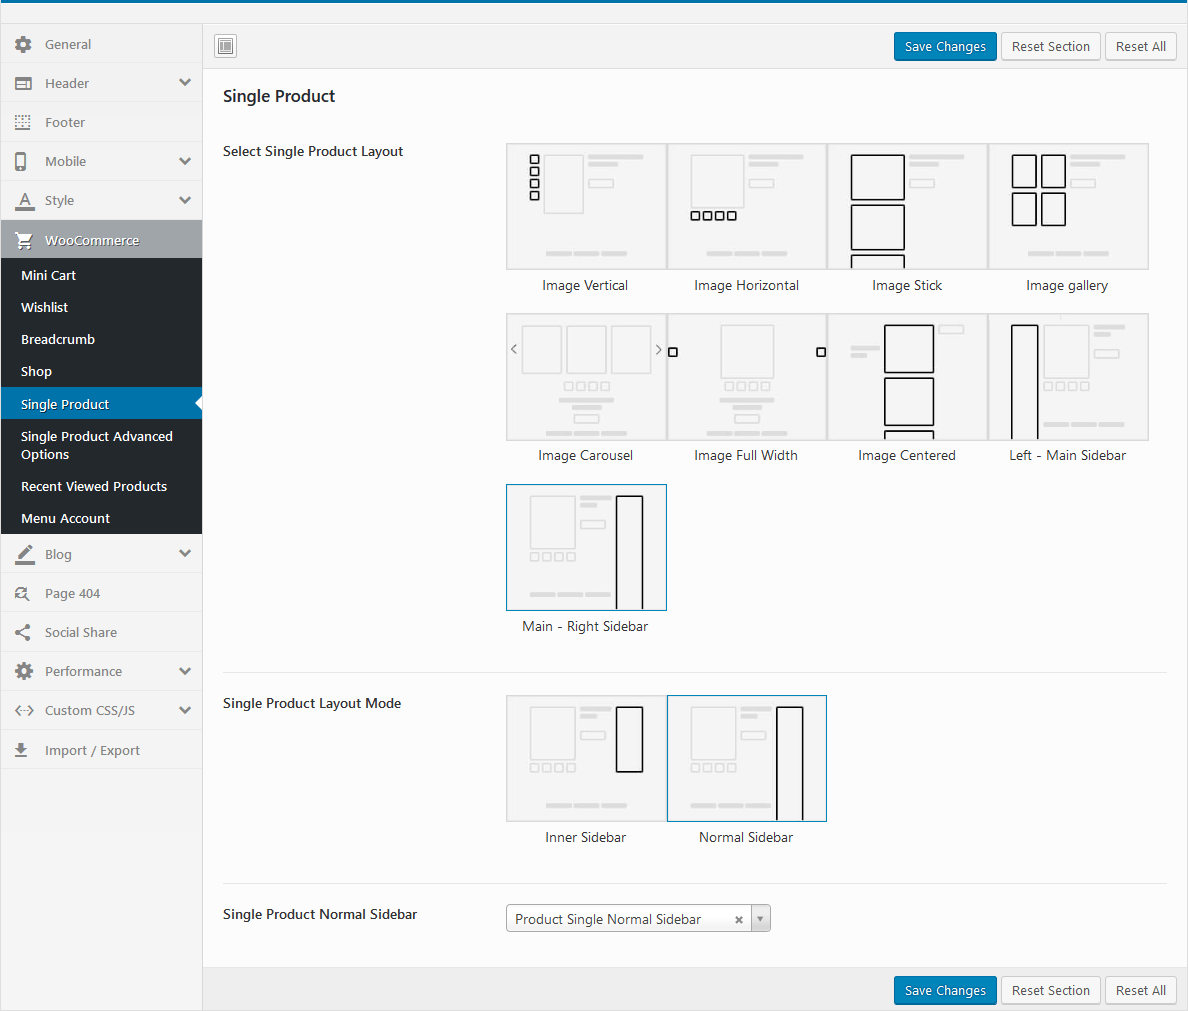
Task: Select the Image Centered layout
Action: [x=908, y=377]
